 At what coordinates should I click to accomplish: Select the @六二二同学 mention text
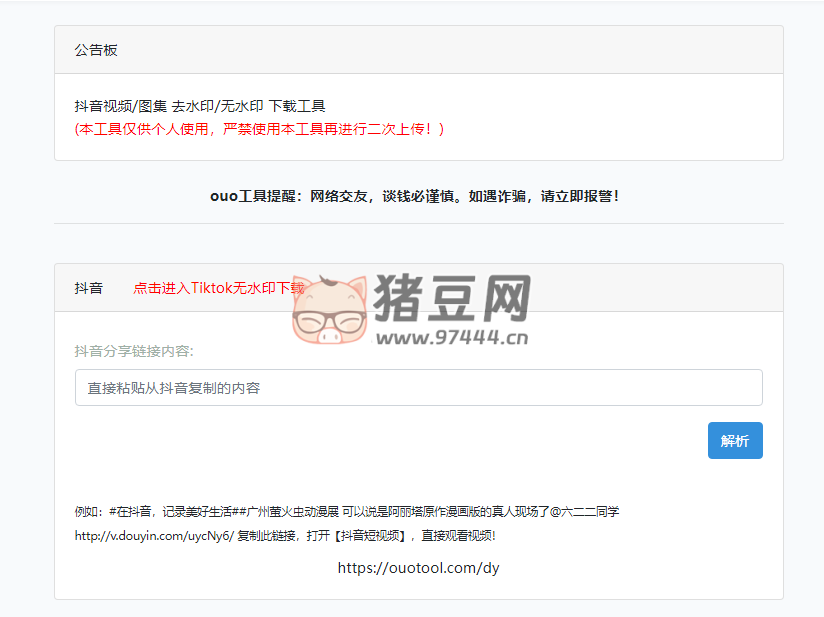(x=583, y=510)
